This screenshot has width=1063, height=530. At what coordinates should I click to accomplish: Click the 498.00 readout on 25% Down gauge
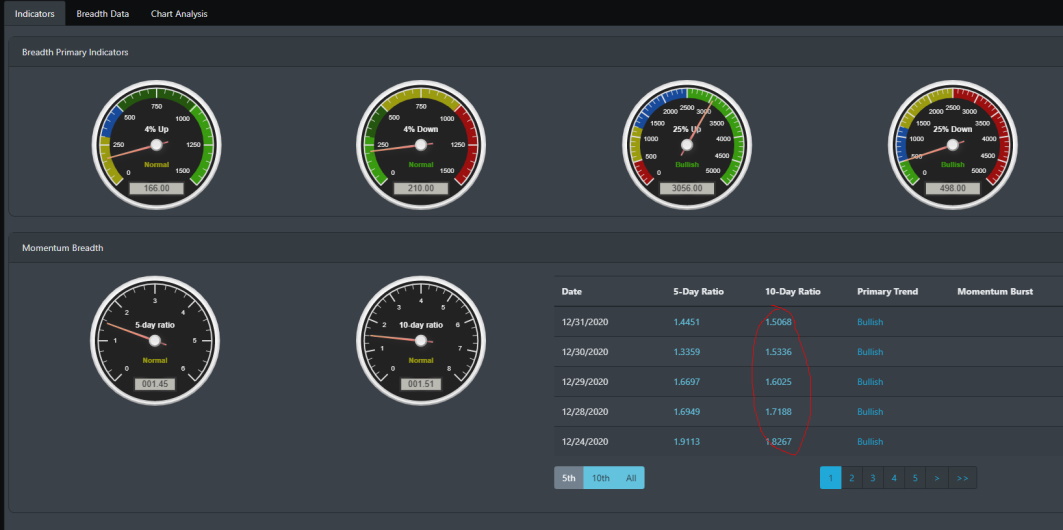pos(952,188)
